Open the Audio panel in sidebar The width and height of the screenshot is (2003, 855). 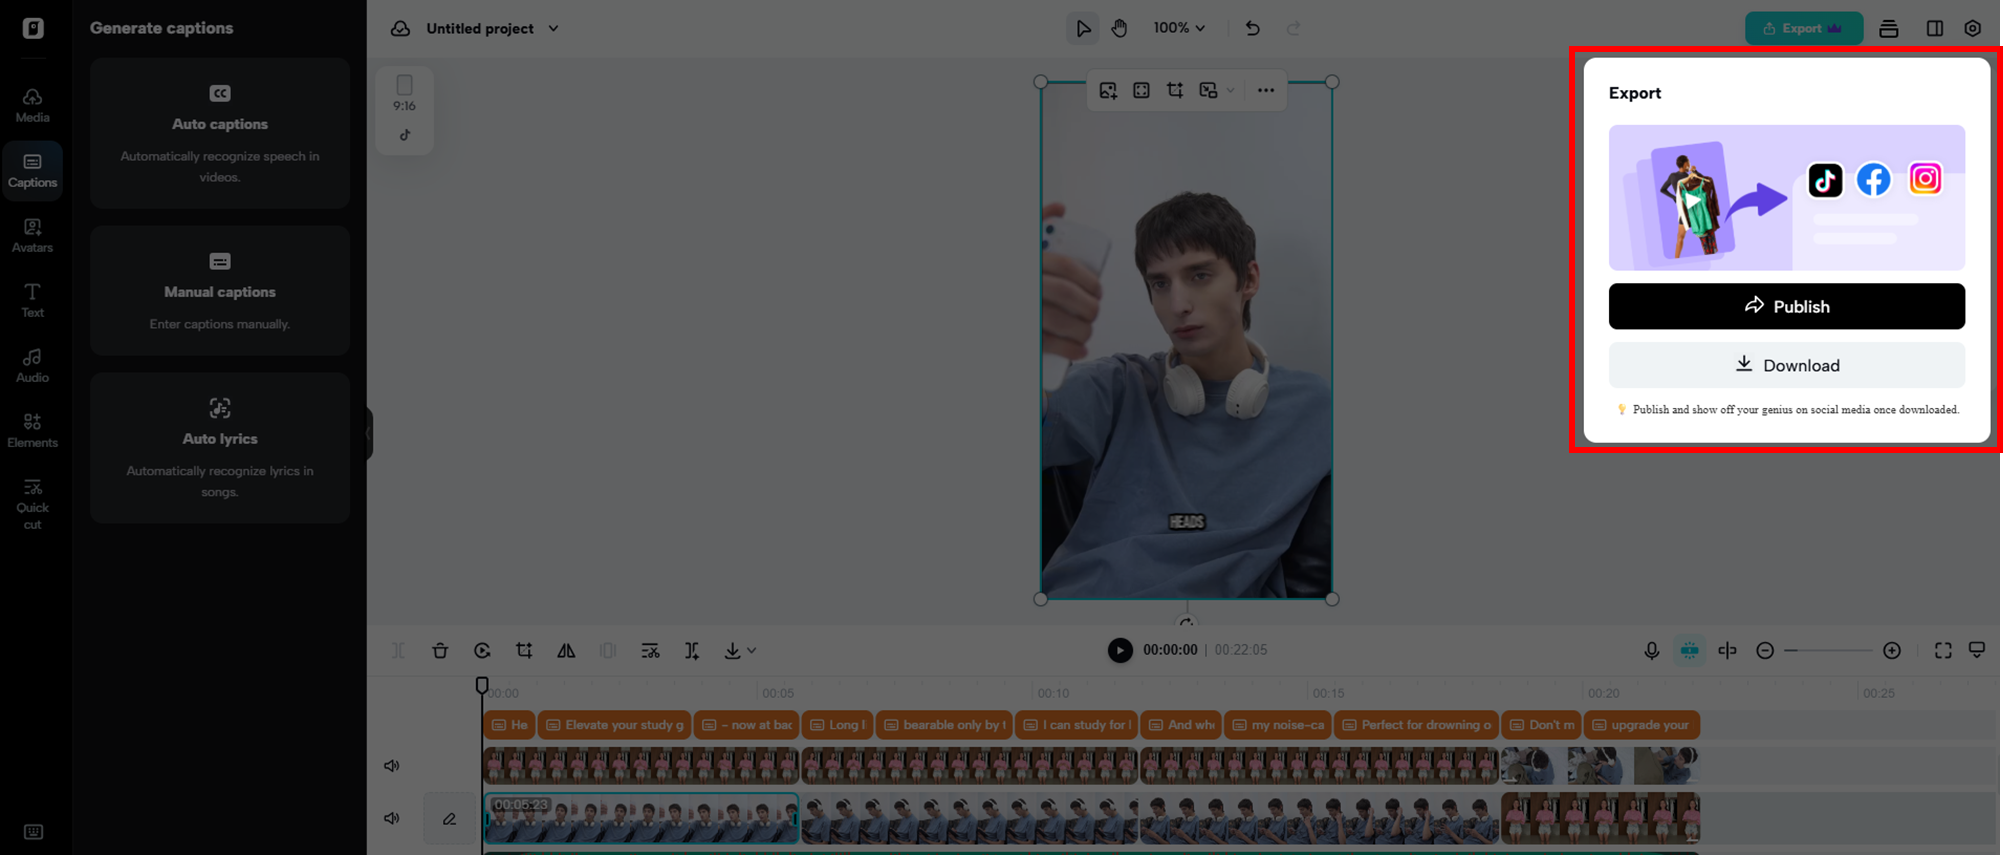coord(32,365)
